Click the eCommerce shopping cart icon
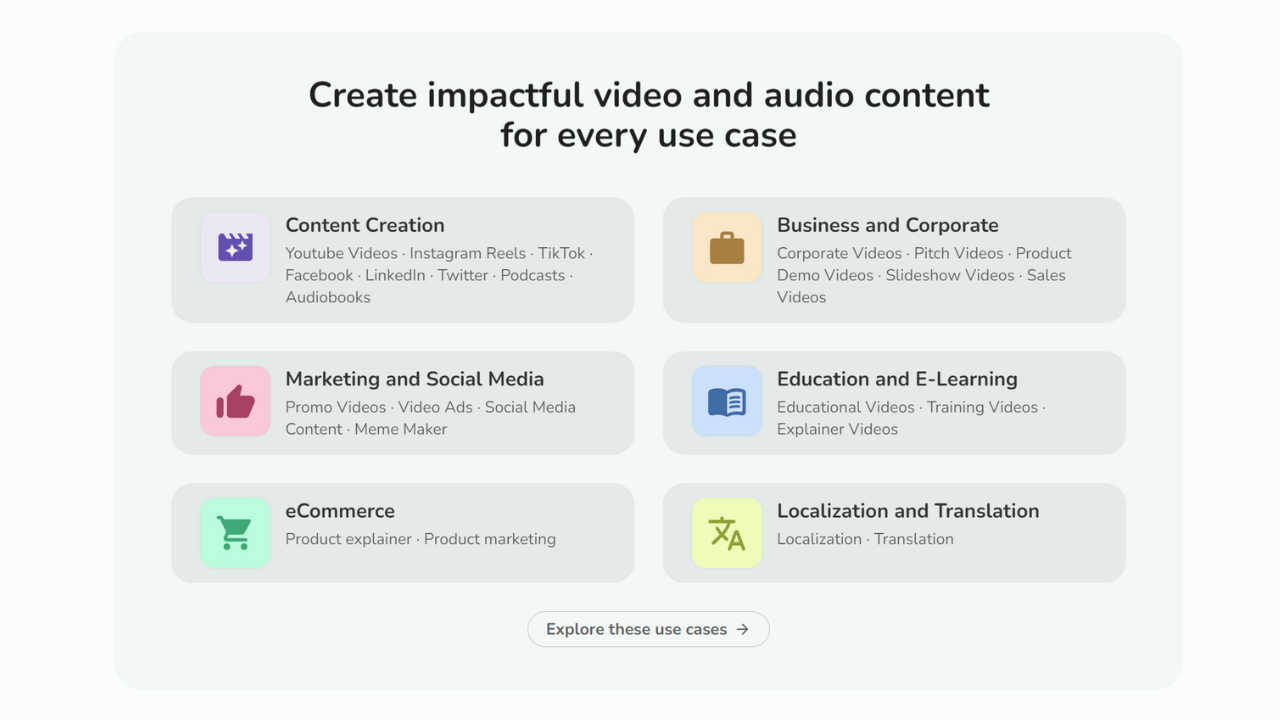The height and width of the screenshot is (720, 1280). (235, 533)
